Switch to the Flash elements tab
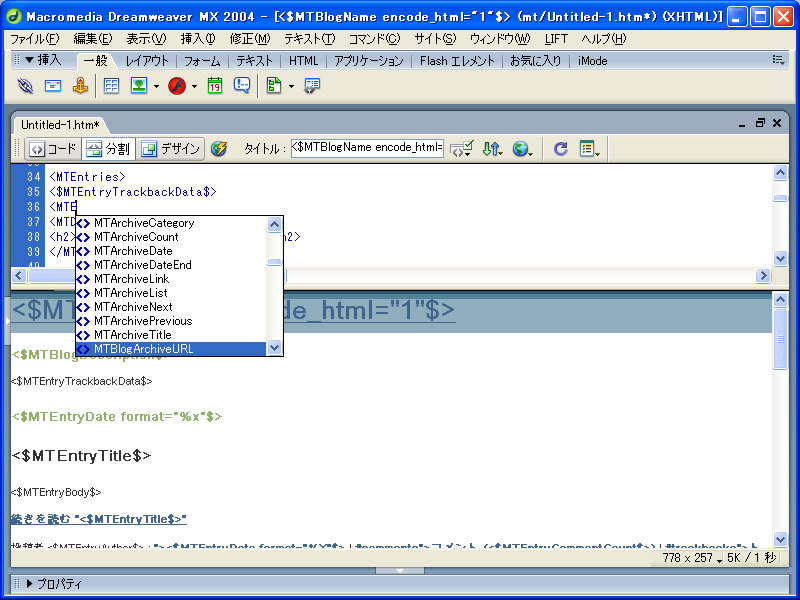 click(457, 61)
